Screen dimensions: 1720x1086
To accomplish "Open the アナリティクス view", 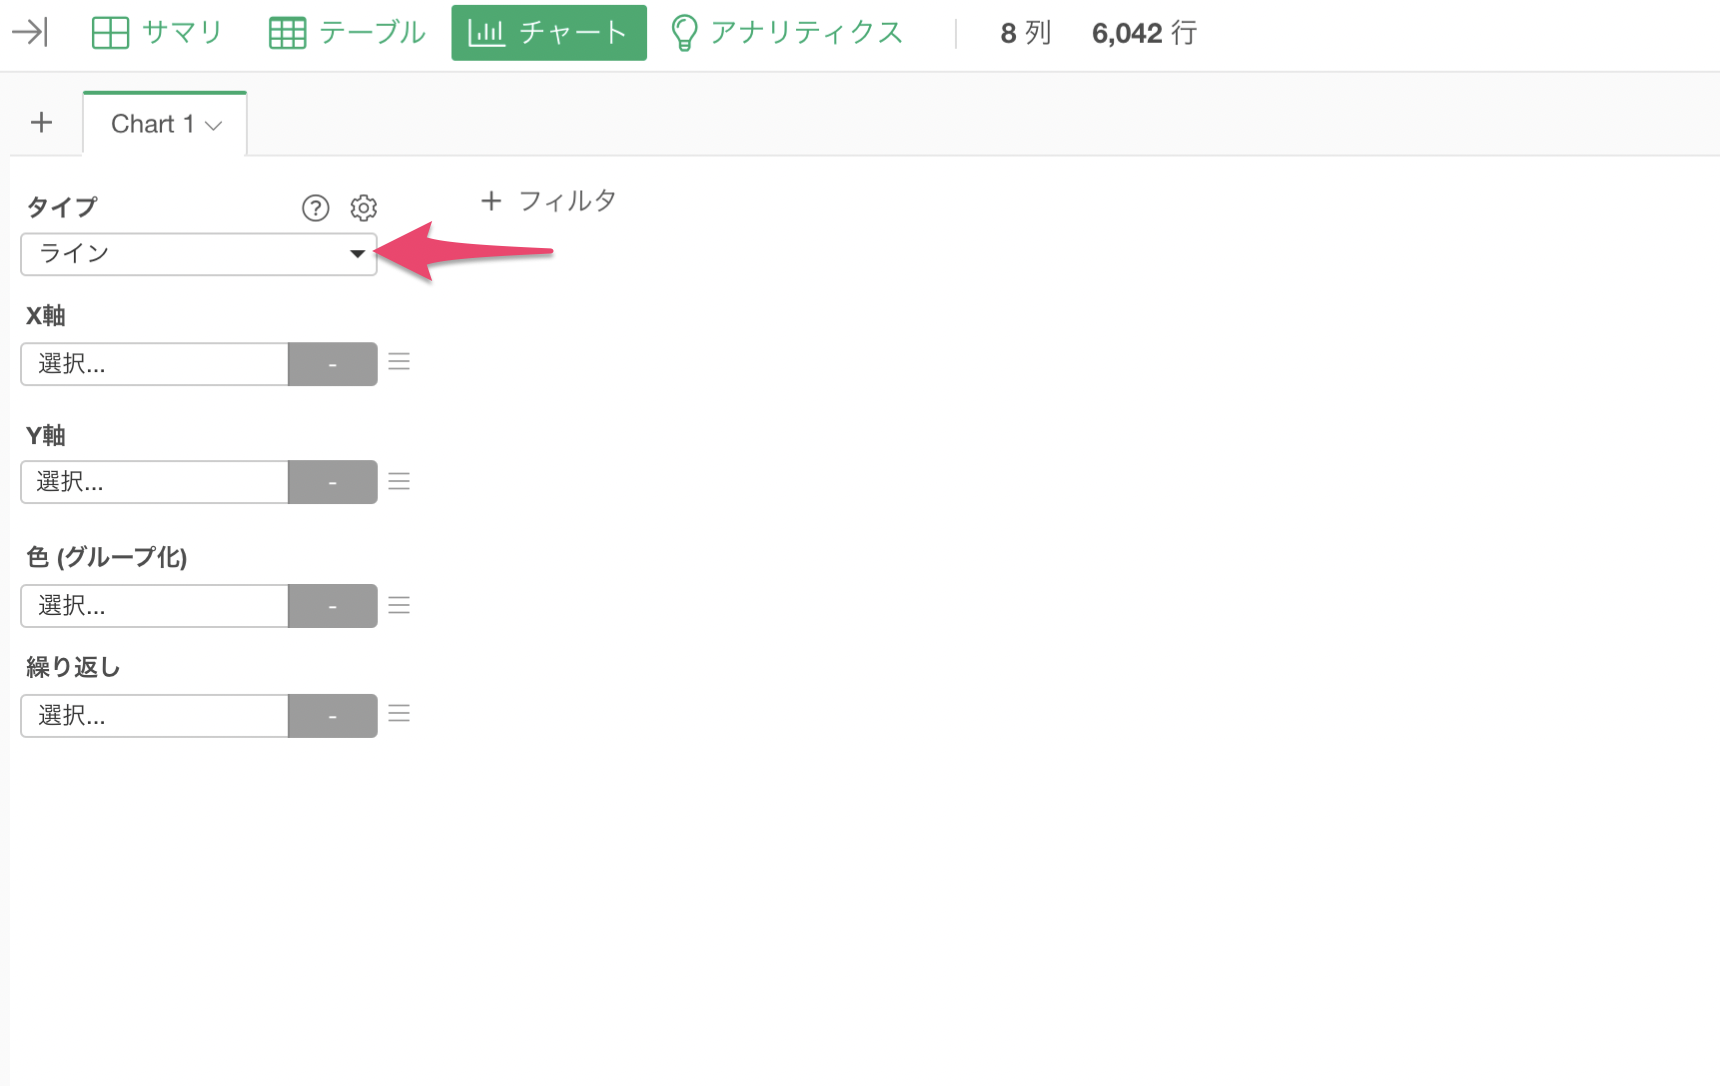I will [786, 33].
